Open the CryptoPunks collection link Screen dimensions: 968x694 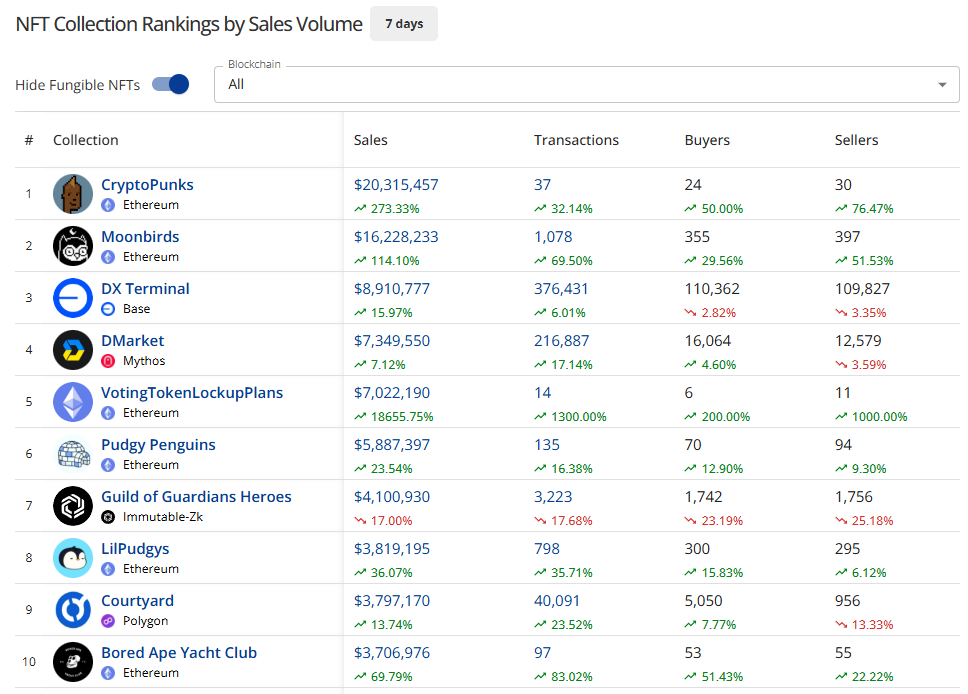click(x=147, y=185)
